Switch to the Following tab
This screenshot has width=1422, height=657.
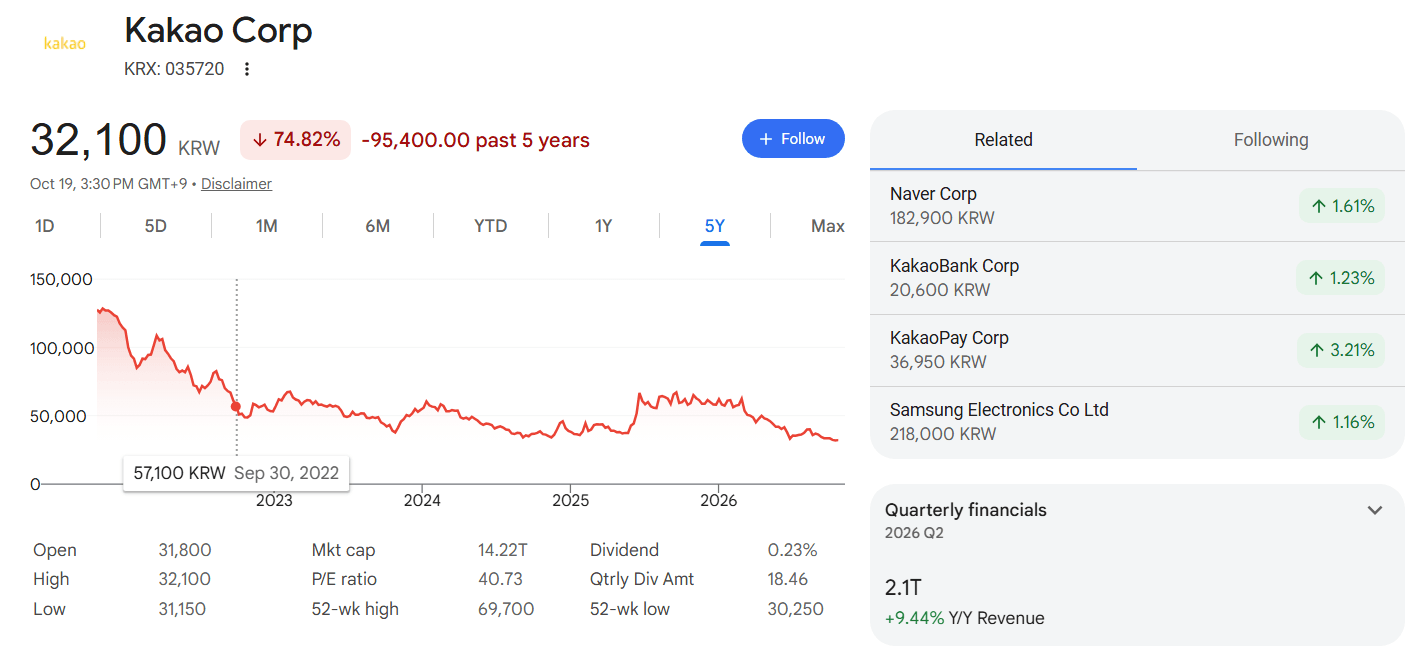1271,140
